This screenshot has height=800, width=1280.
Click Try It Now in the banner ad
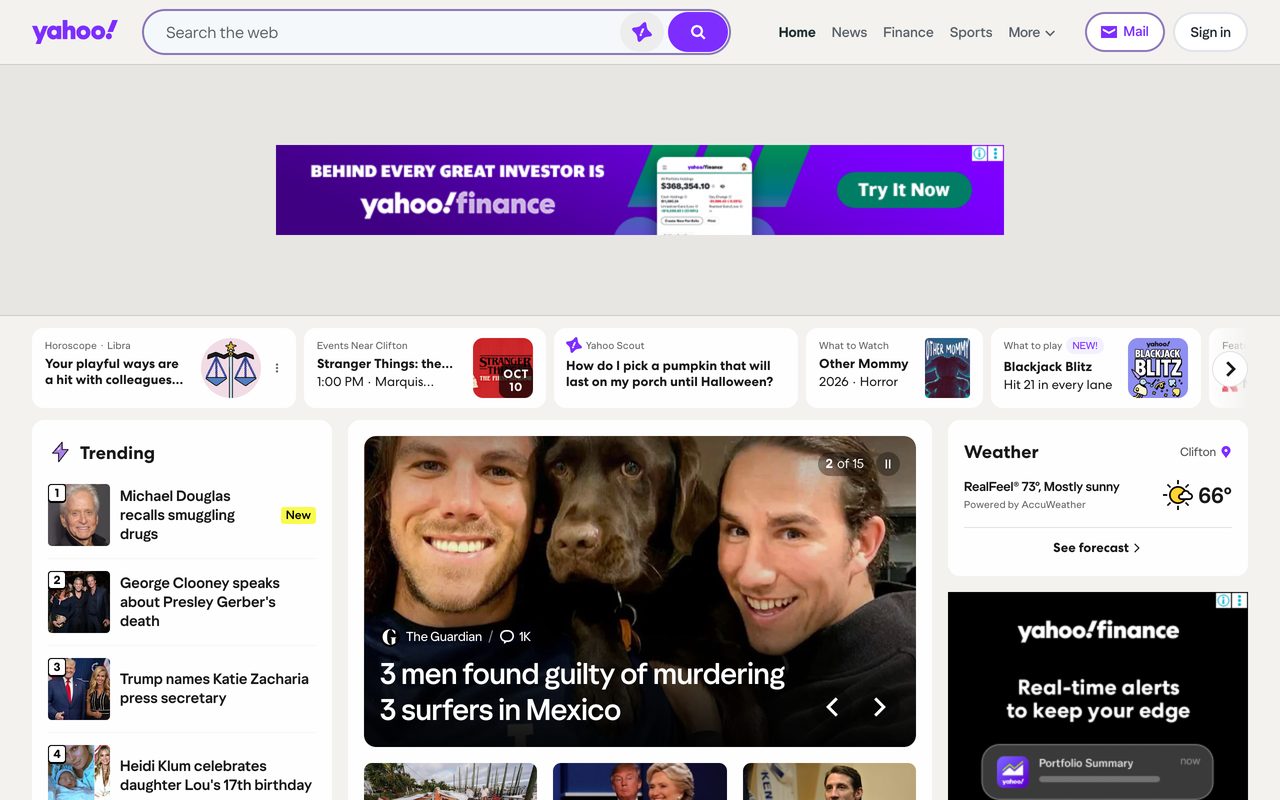point(904,190)
